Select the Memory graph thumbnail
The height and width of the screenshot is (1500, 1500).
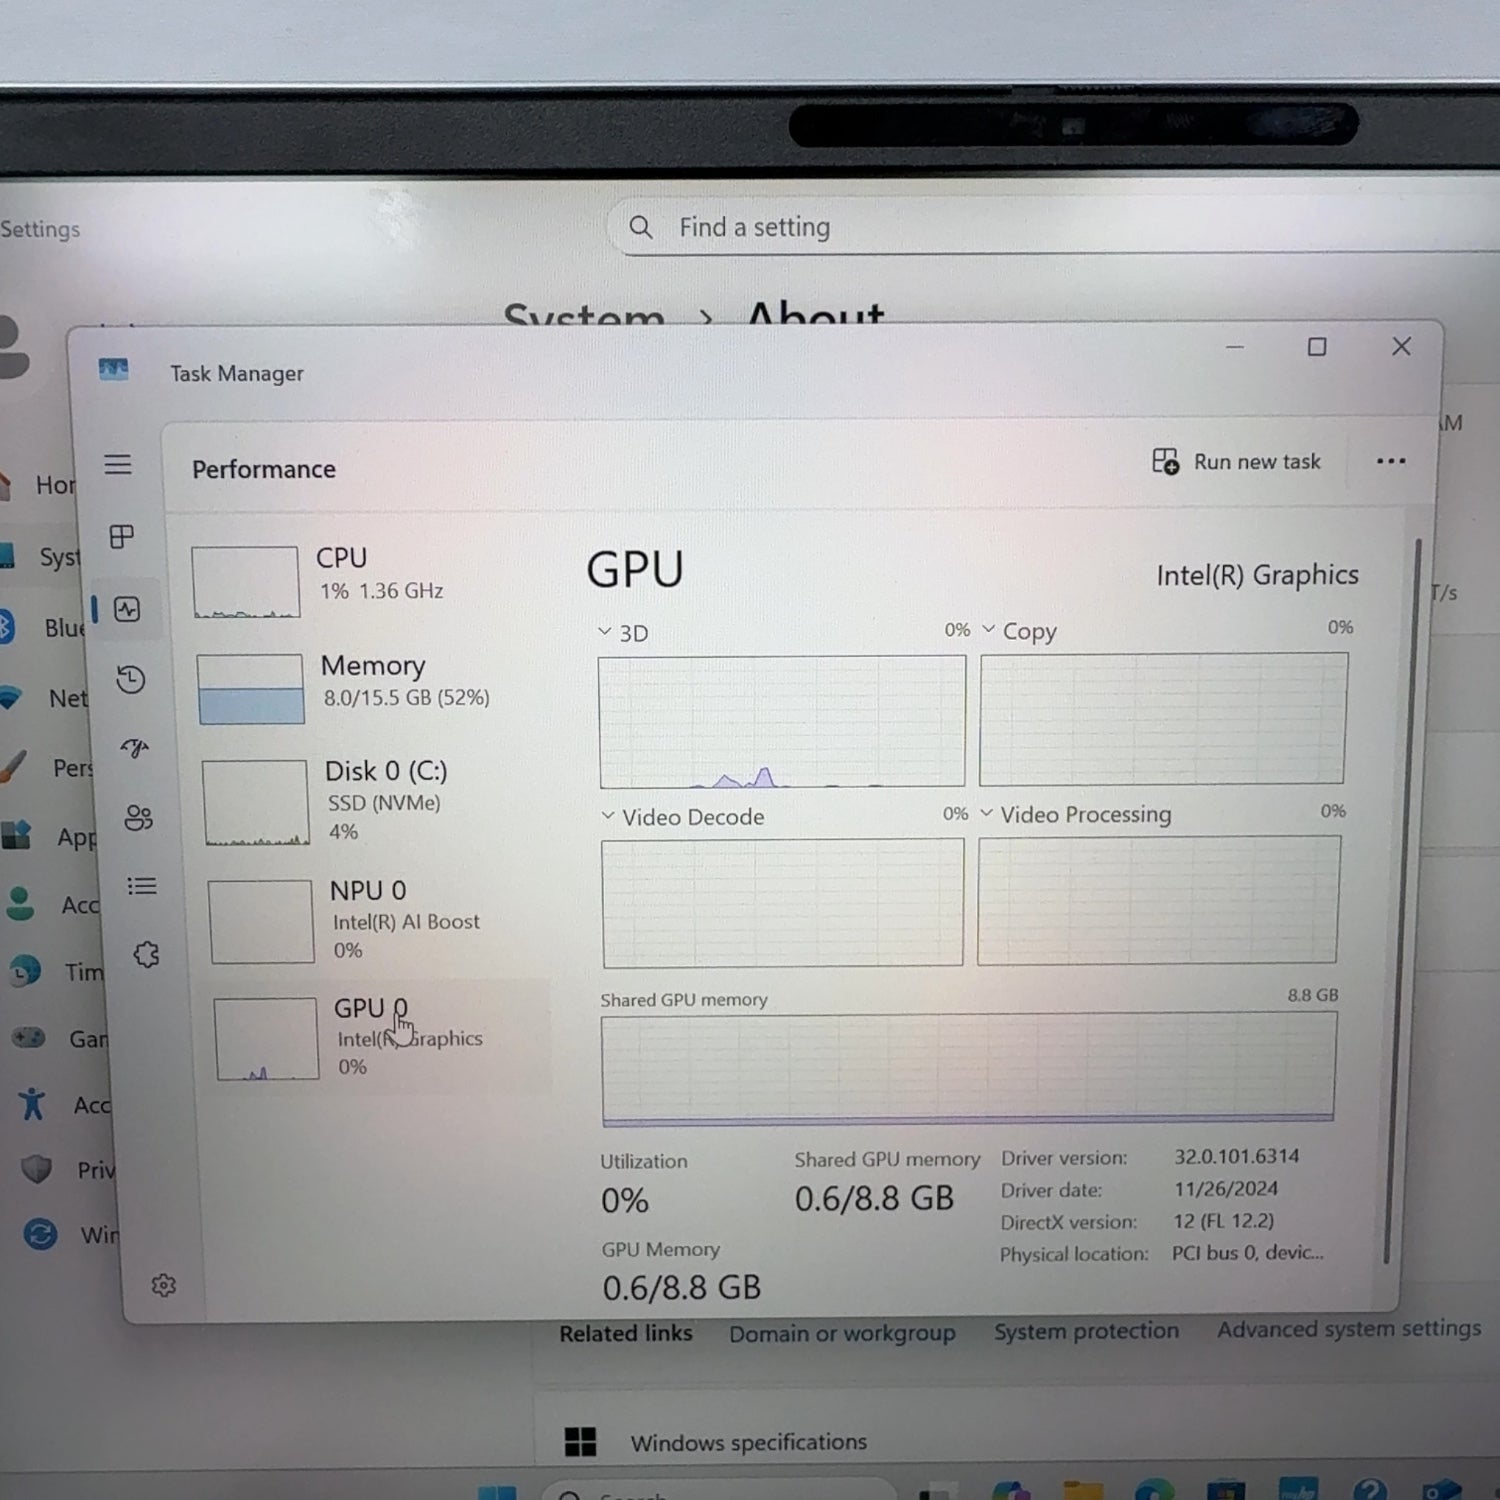(250, 686)
